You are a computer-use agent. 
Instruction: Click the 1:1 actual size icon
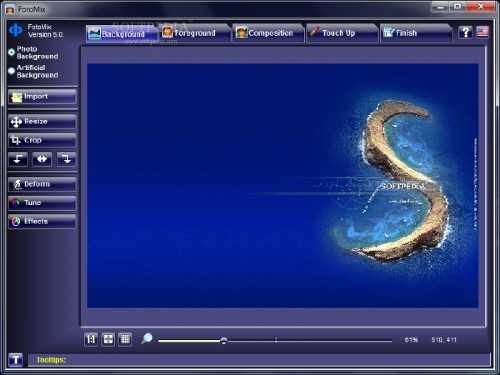pos(91,339)
